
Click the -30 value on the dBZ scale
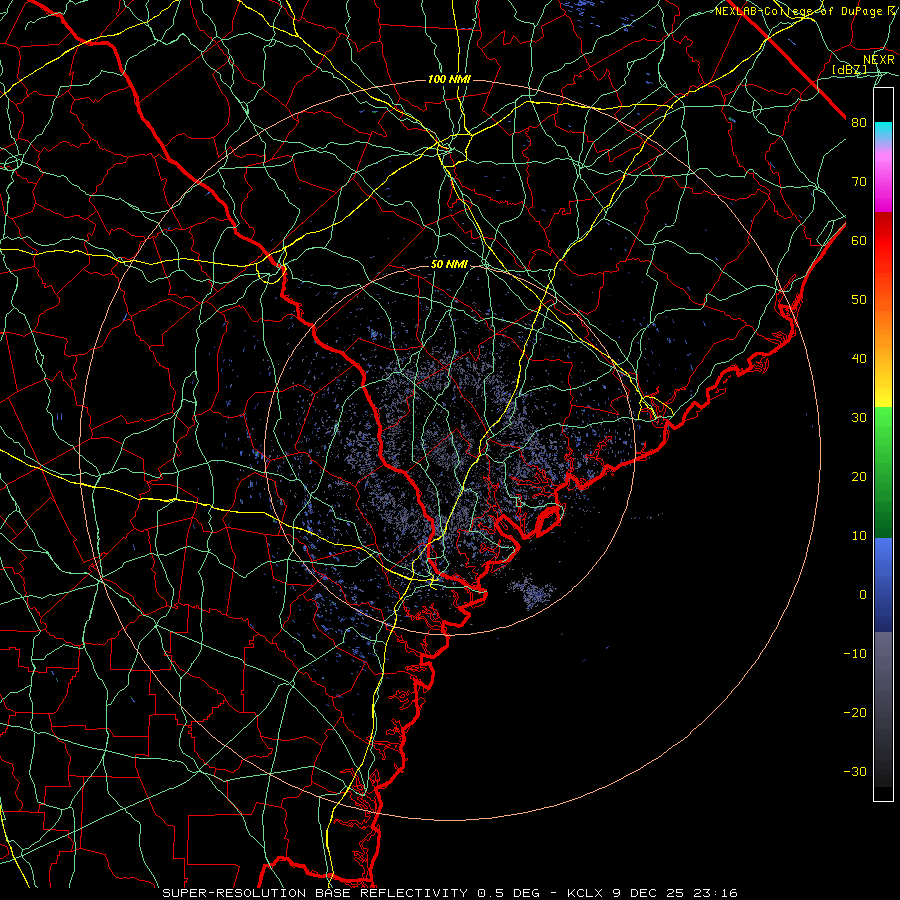coord(855,772)
